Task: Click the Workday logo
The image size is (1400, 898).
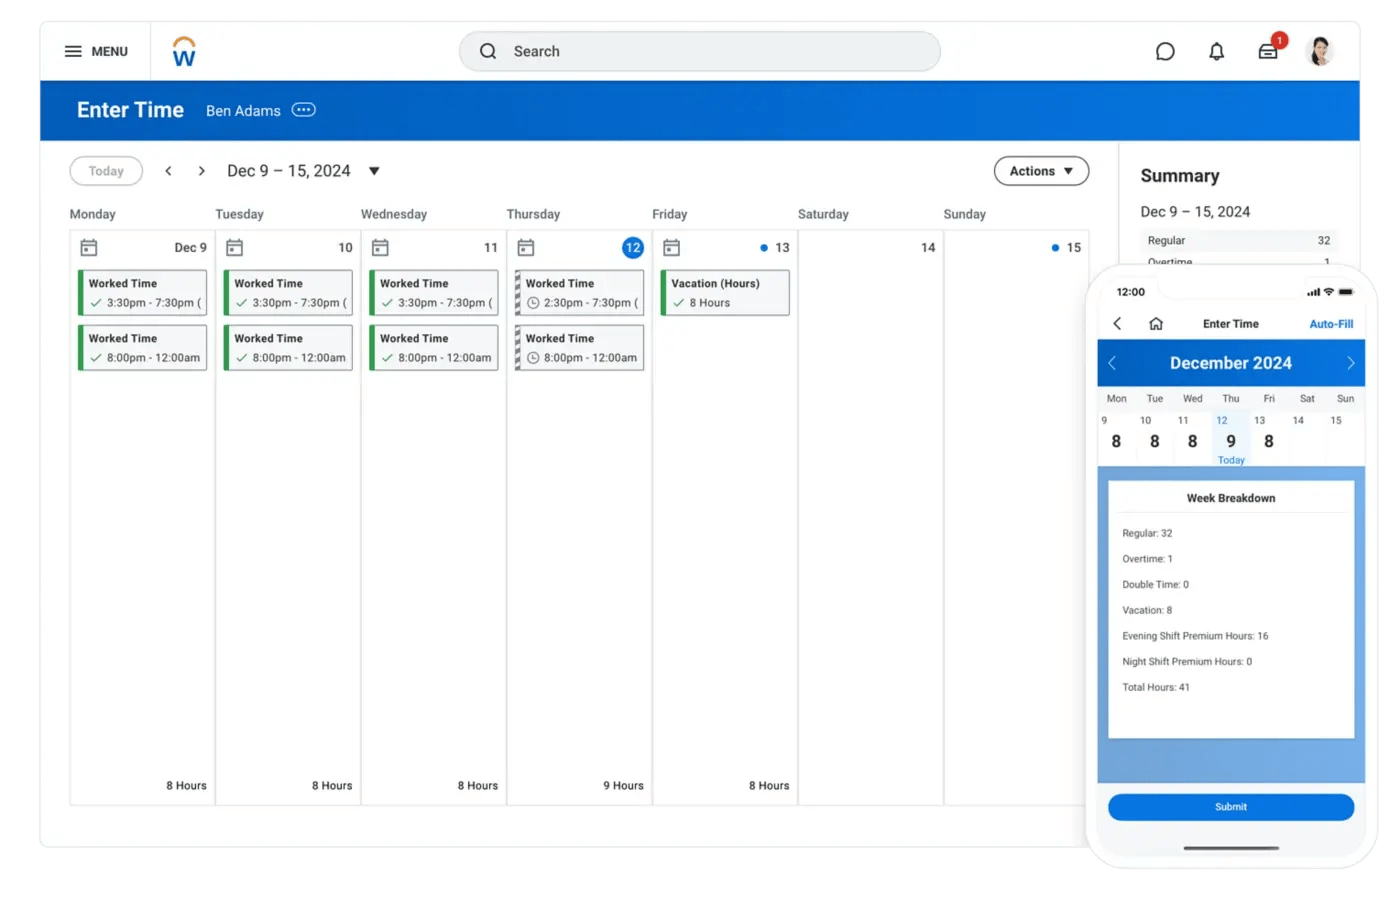Action: (x=183, y=51)
